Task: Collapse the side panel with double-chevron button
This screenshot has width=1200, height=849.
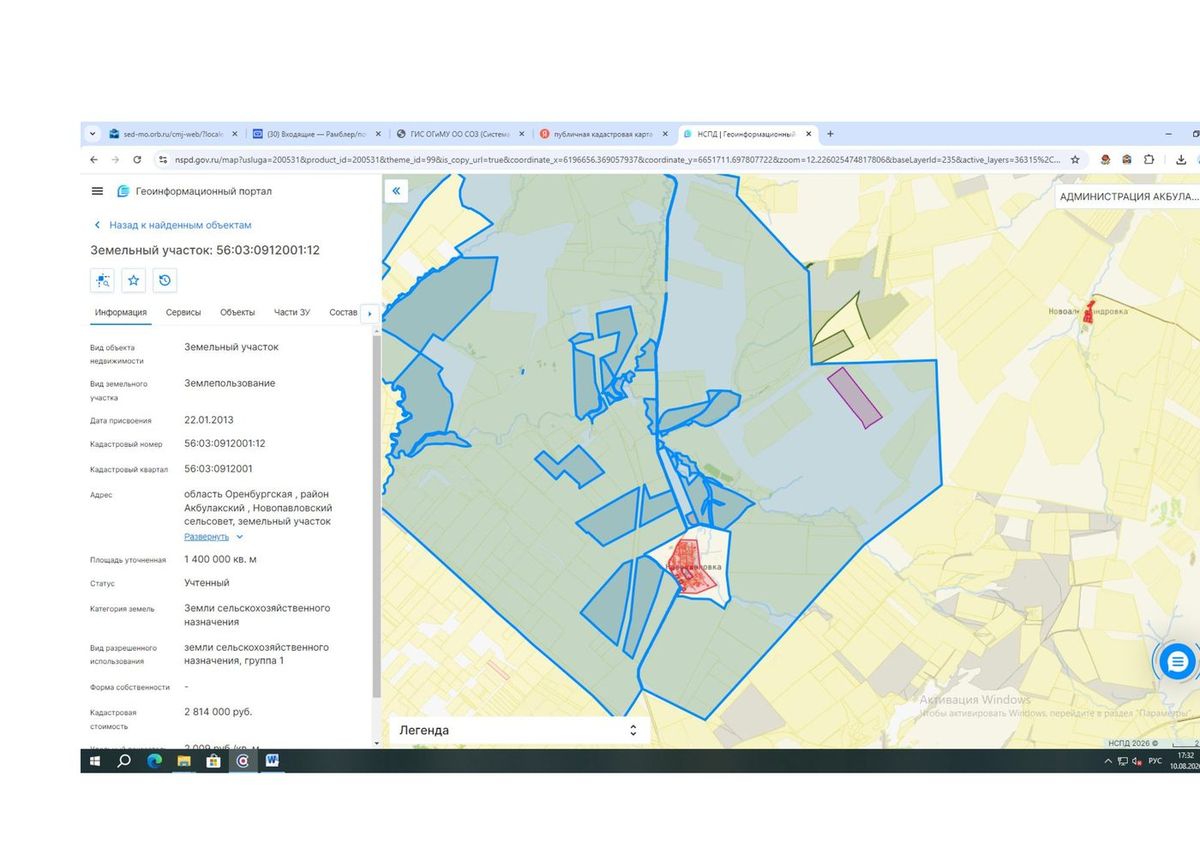Action: [x=397, y=190]
